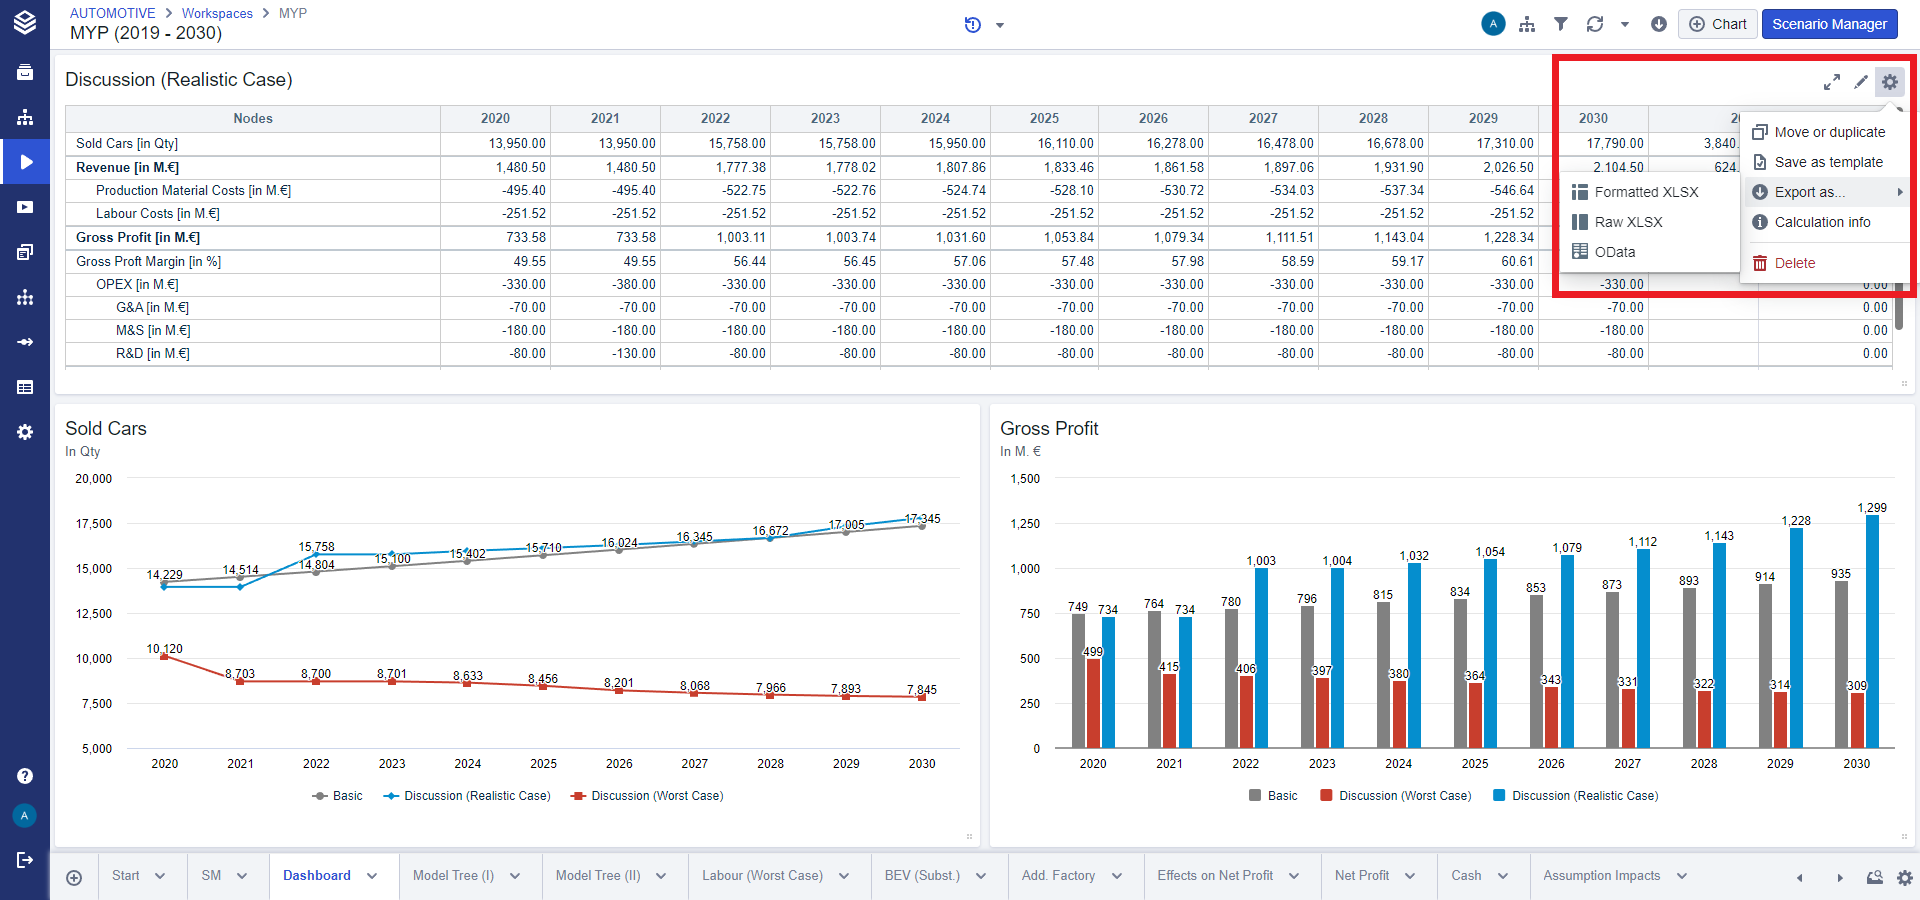Toggle the Basic series in Sold Cars legend
This screenshot has height=900, width=1920.
[x=338, y=796]
